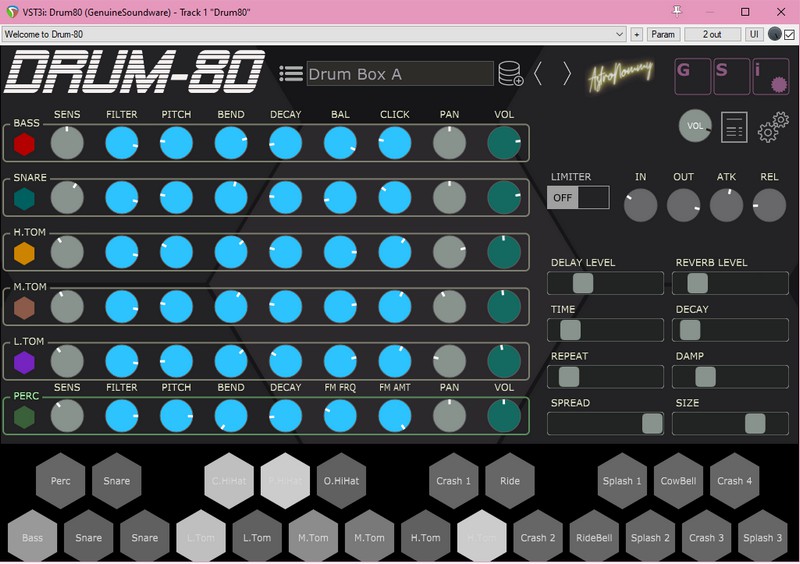800x564 pixels.
Task: Click the AstroNoway neon logo
Action: coord(619,76)
